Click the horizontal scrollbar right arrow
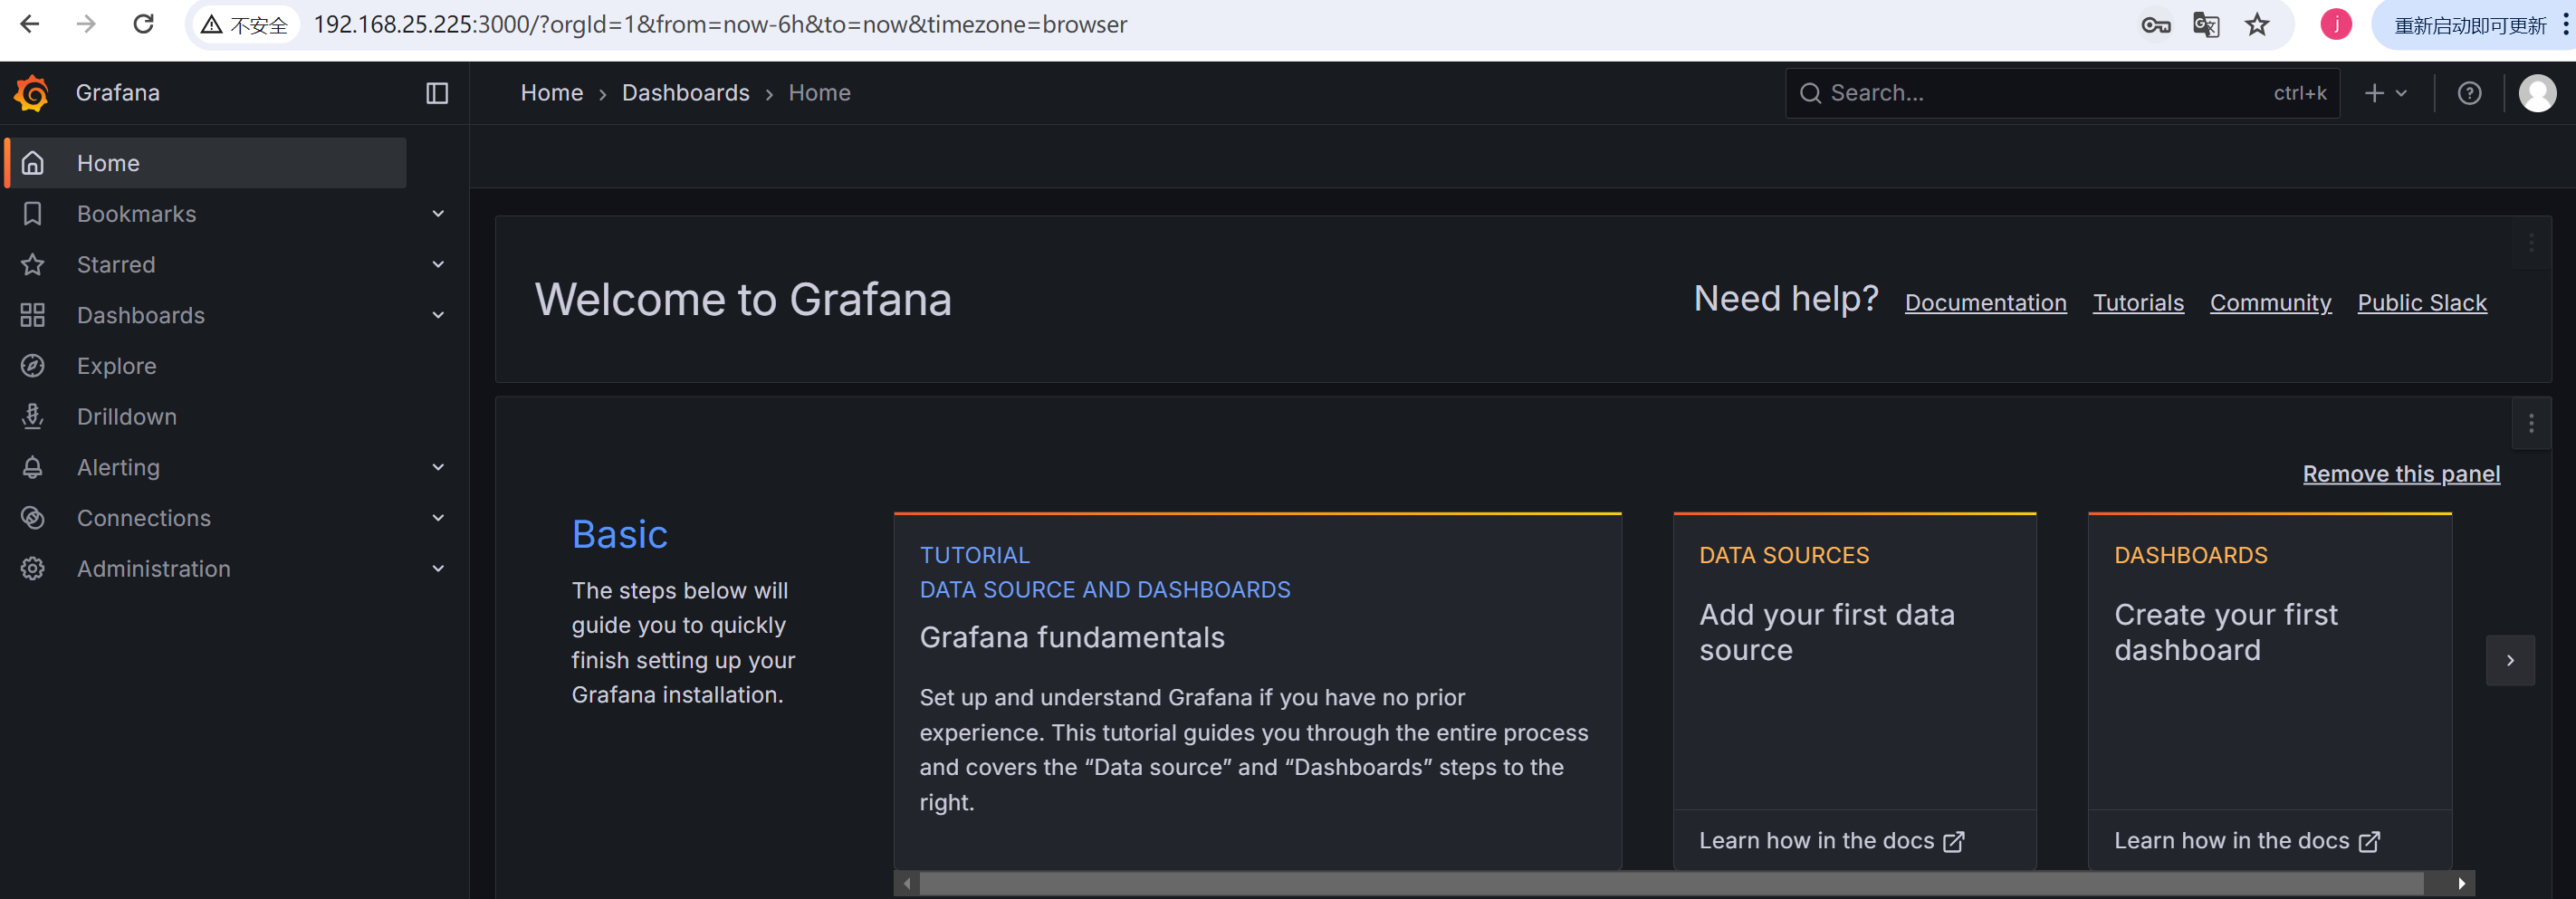 2461,883
